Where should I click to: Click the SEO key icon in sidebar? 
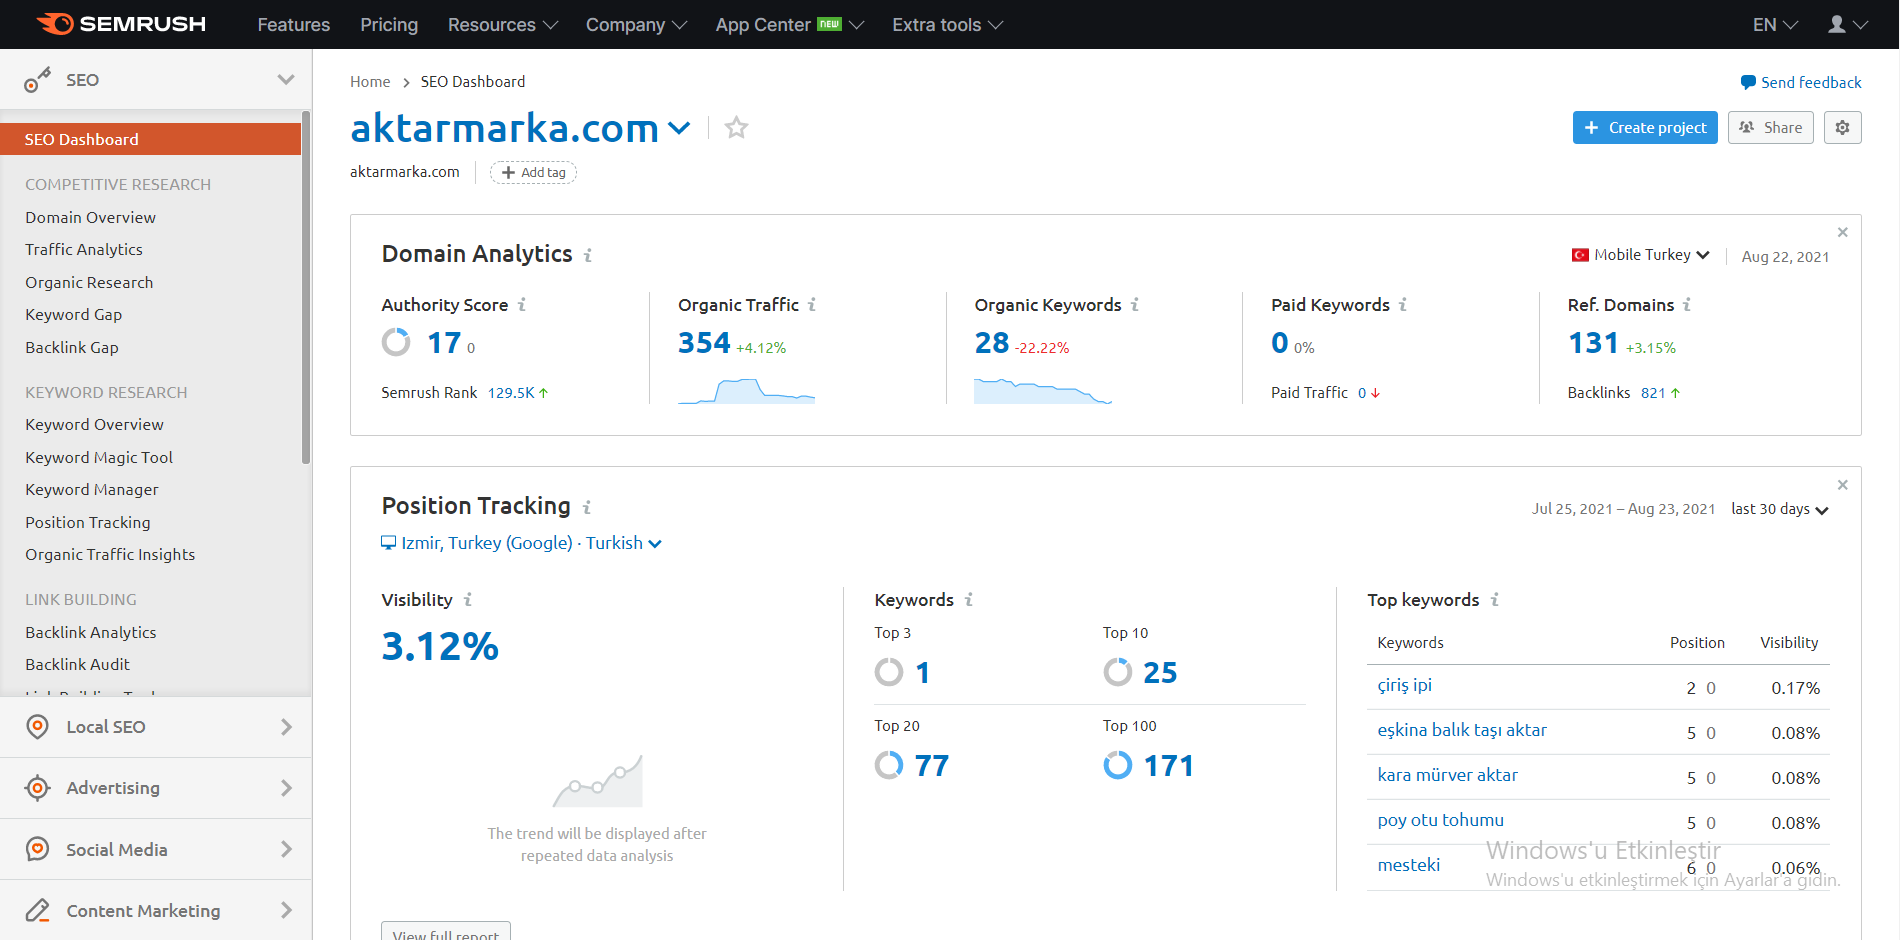point(37,80)
